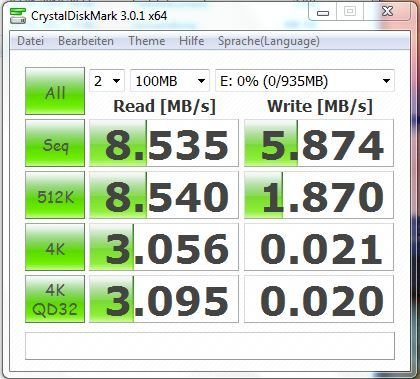This screenshot has height=379, width=420.
Task: Click the empty comment field at bottom
Action: (x=210, y=346)
